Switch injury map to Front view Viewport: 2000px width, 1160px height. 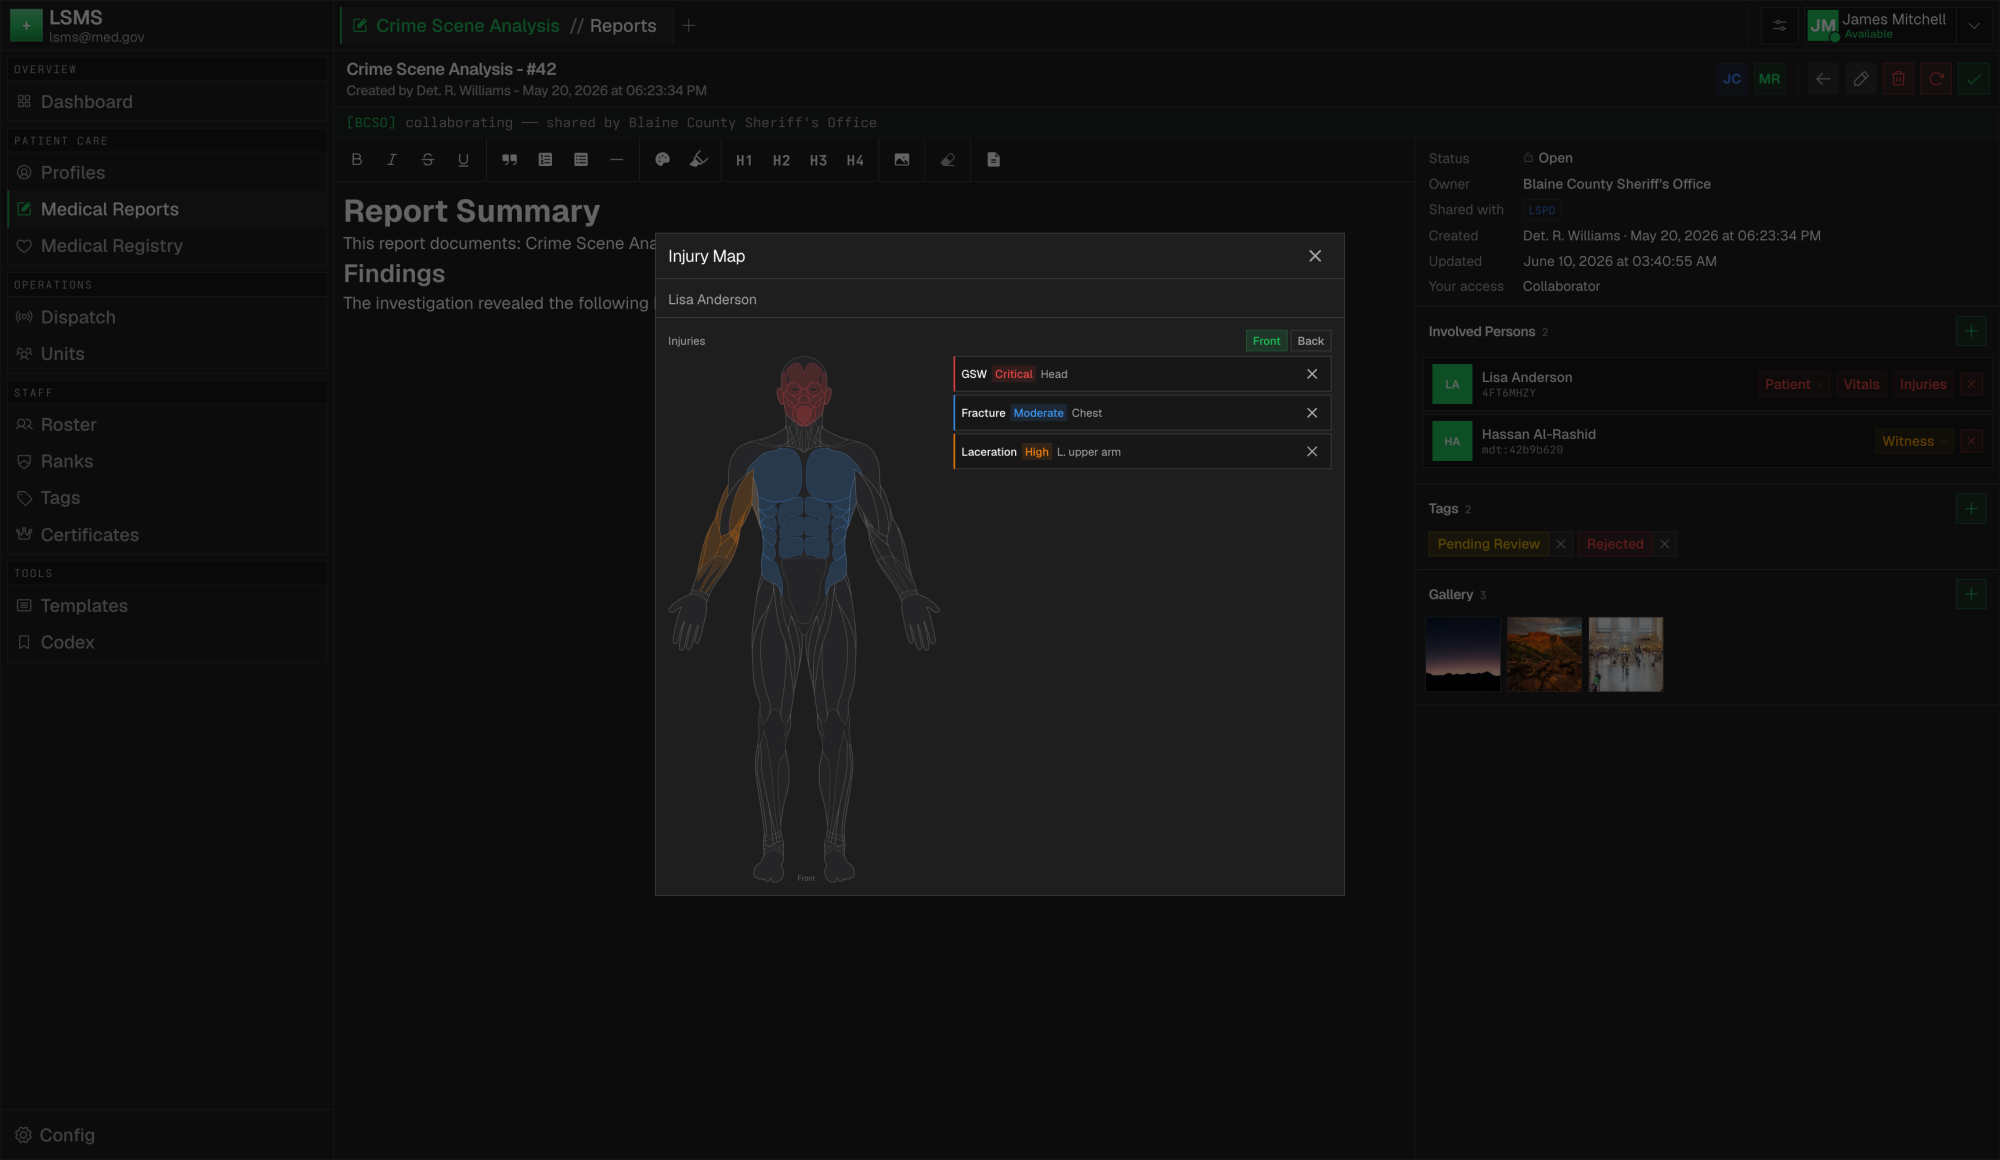point(1266,341)
